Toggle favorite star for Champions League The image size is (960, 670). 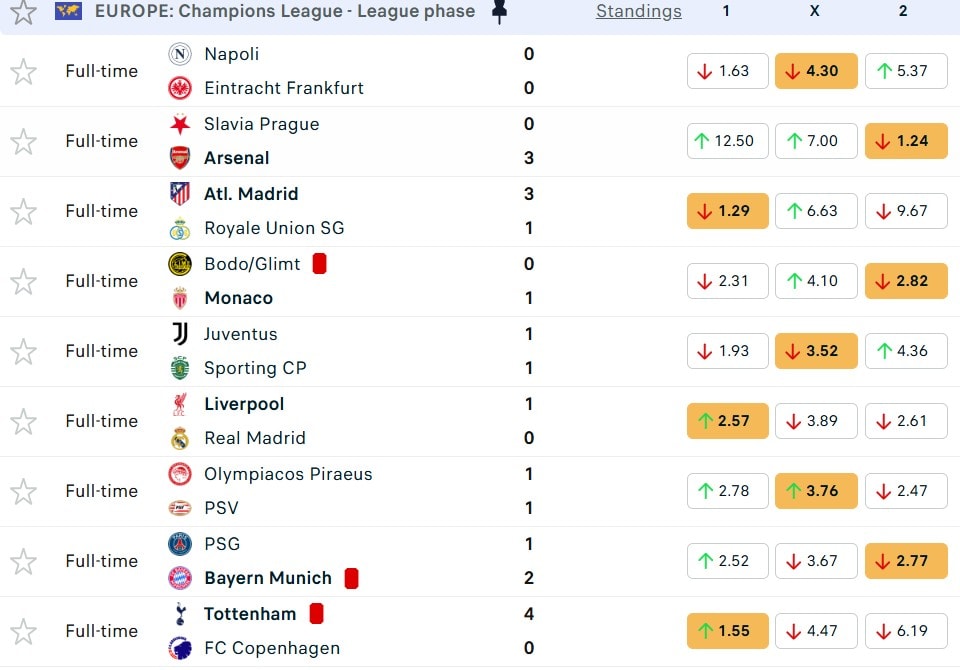[23, 12]
